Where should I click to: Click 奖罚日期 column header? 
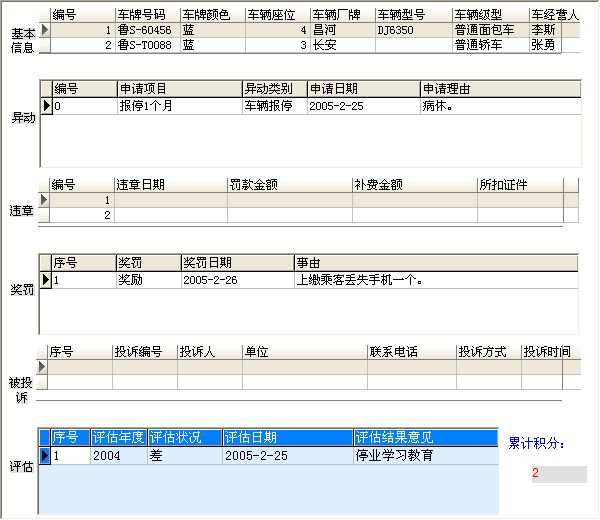coord(238,263)
